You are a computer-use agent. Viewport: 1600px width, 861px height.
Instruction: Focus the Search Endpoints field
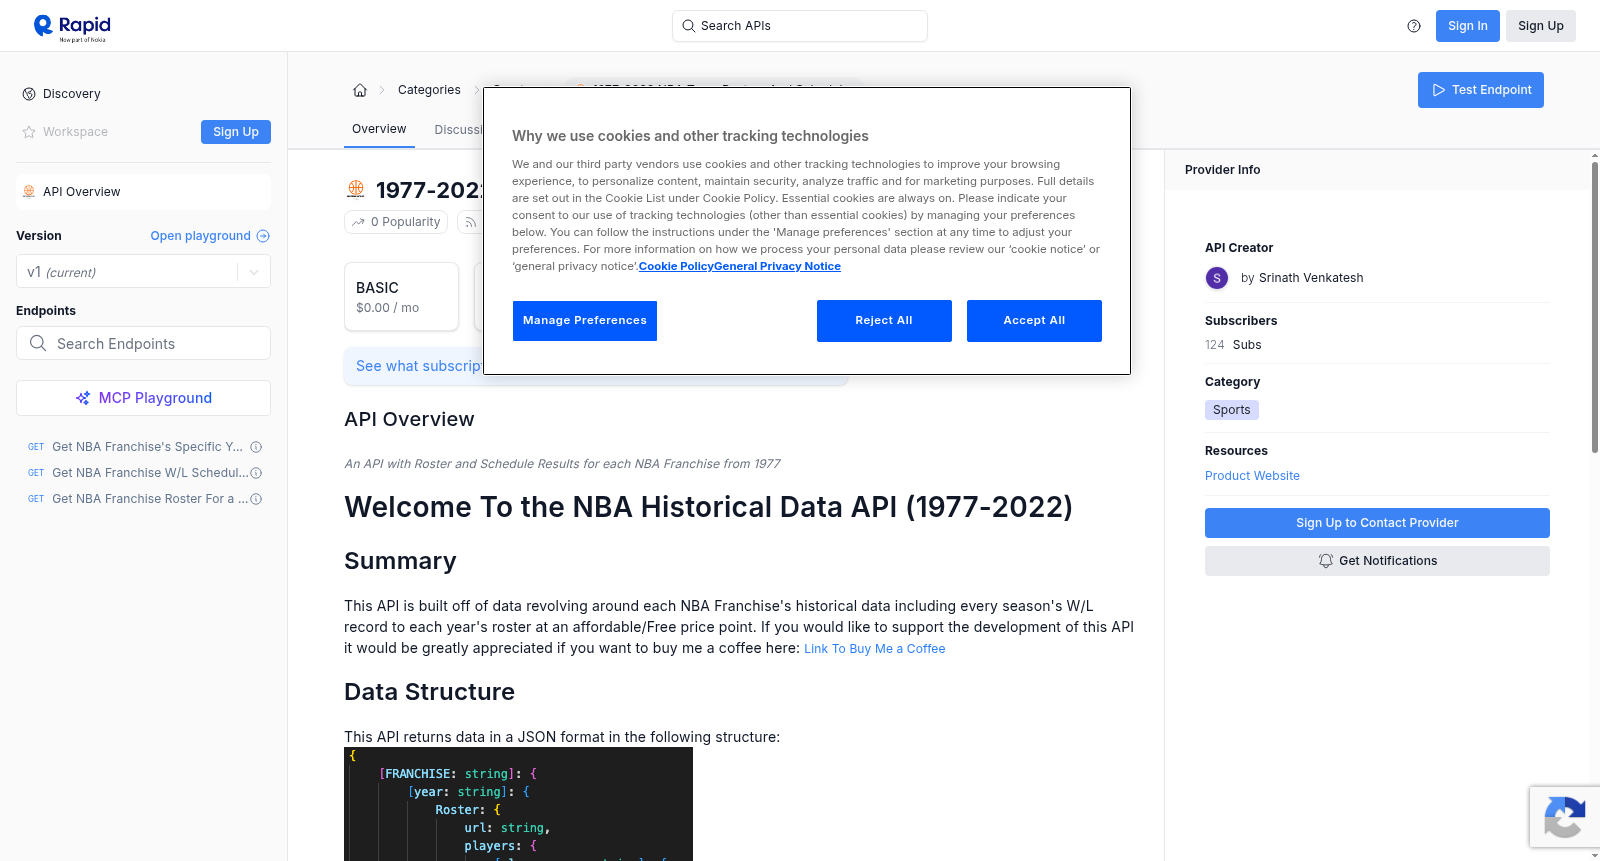(x=143, y=343)
